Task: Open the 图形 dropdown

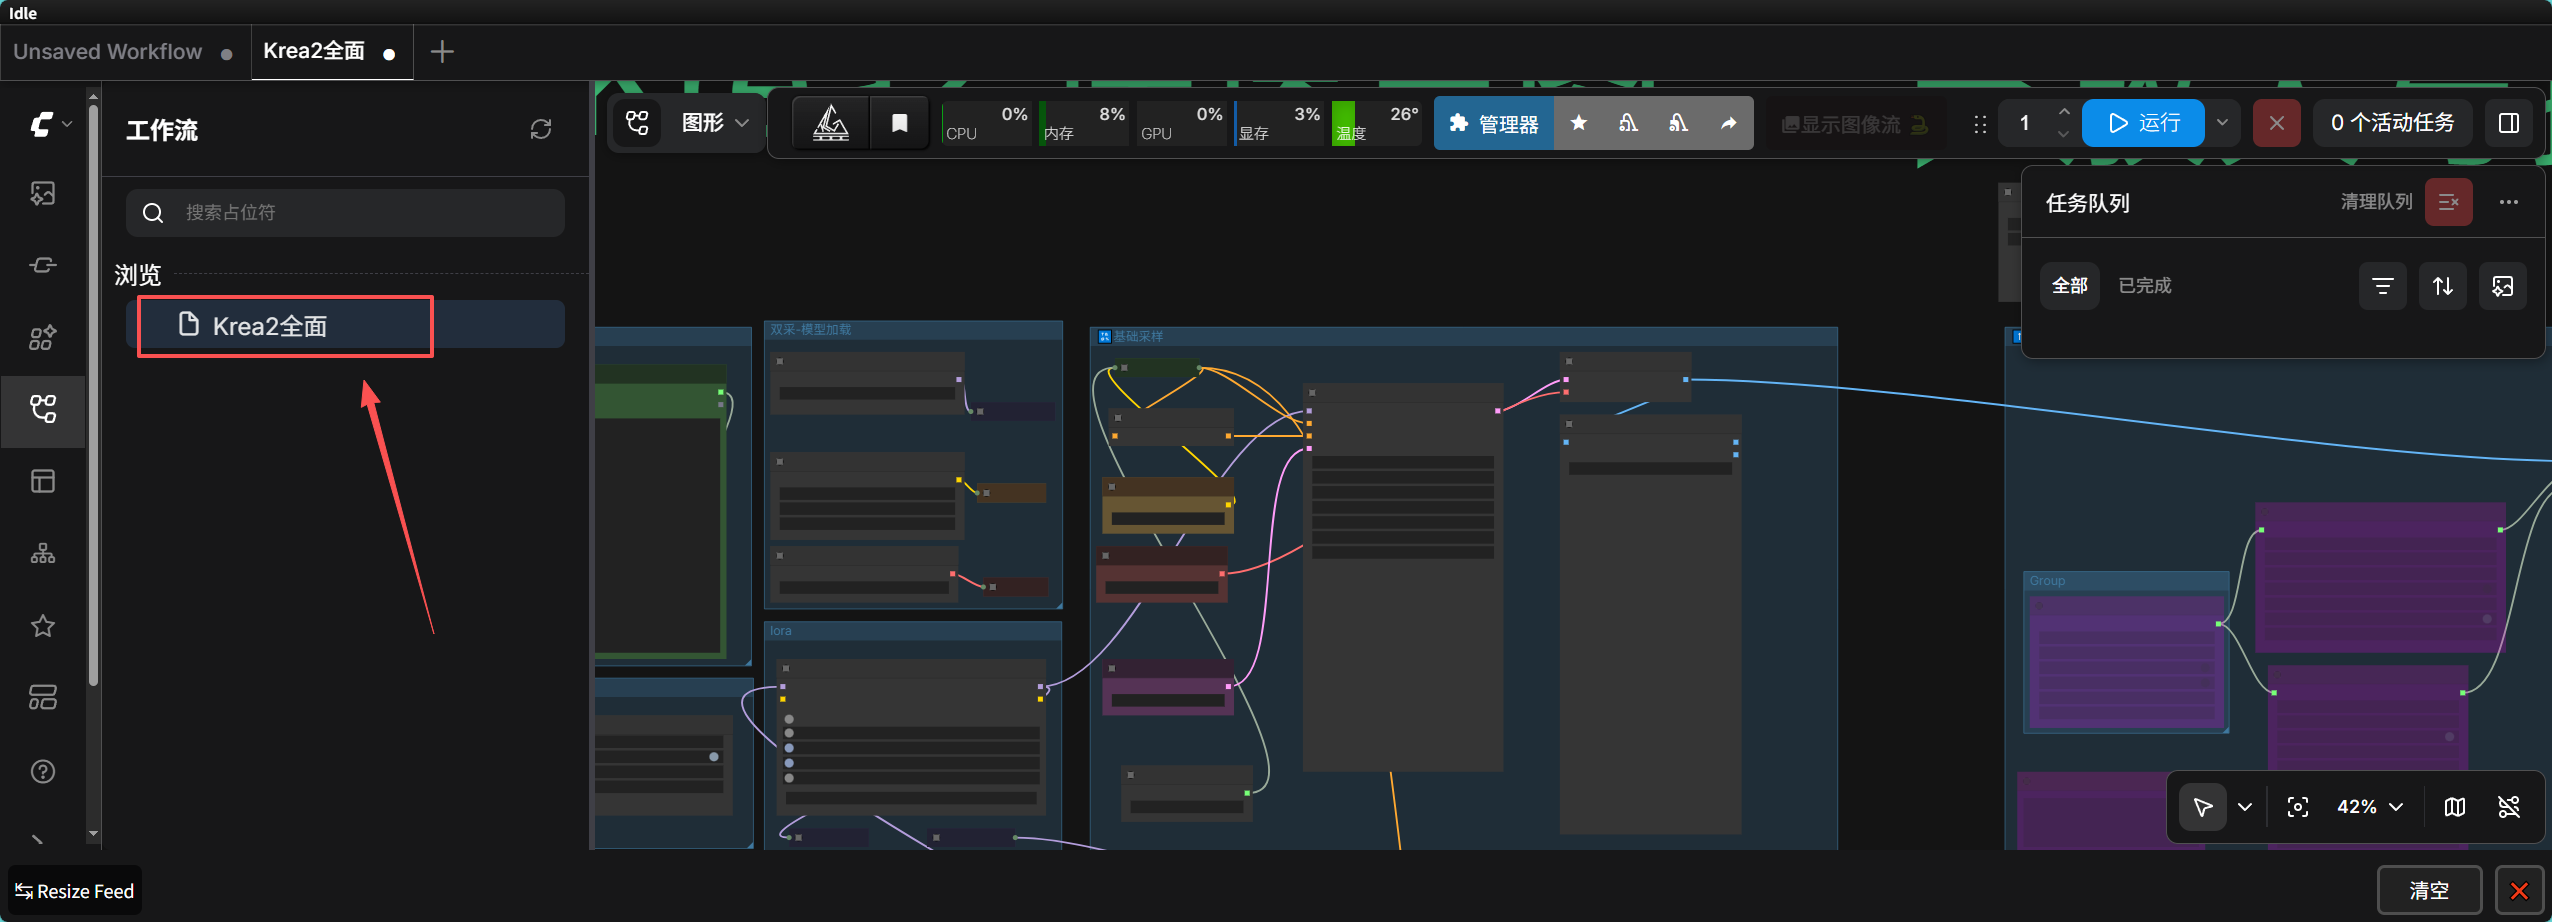Action: [714, 123]
